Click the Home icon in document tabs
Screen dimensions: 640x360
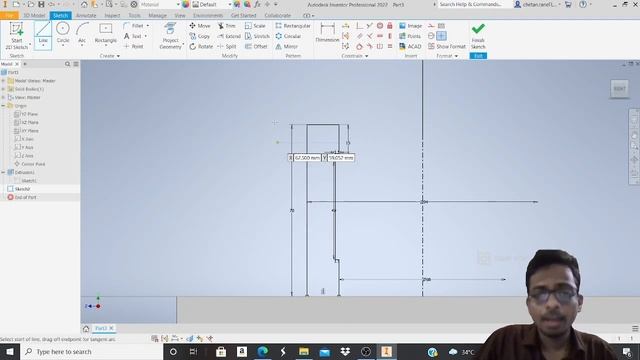[x=86, y=329]
